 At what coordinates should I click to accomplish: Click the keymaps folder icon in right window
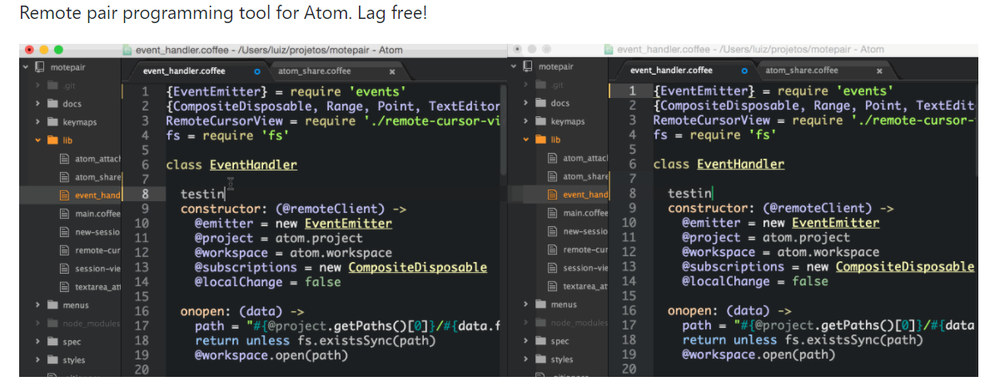point(540,121)
